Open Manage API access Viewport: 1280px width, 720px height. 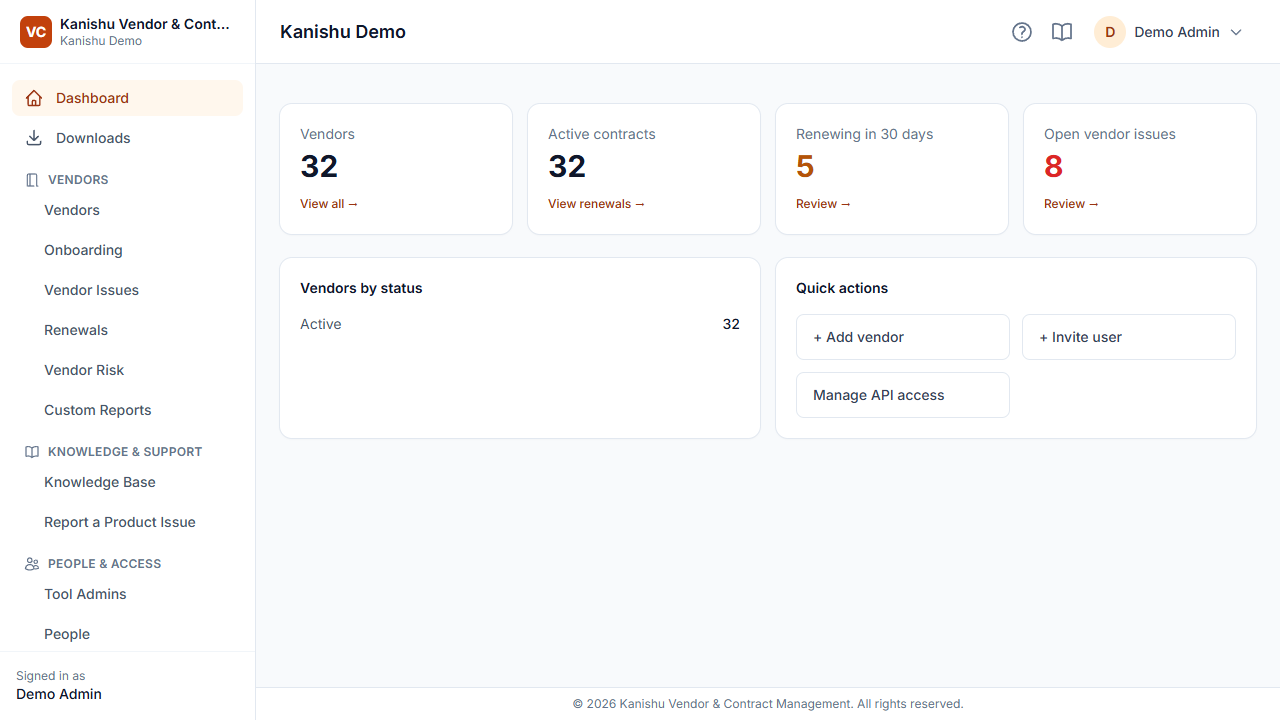903,395
